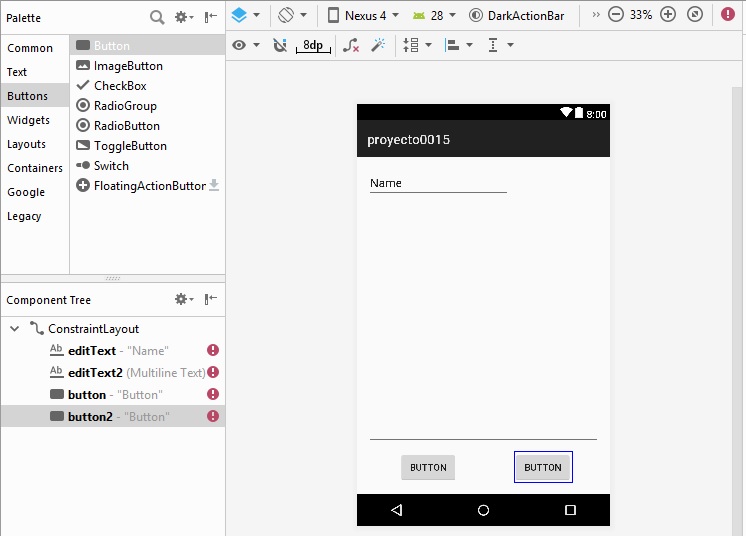Toggle autoconnect magnet icon
The image size is (746, 536).
279,45
